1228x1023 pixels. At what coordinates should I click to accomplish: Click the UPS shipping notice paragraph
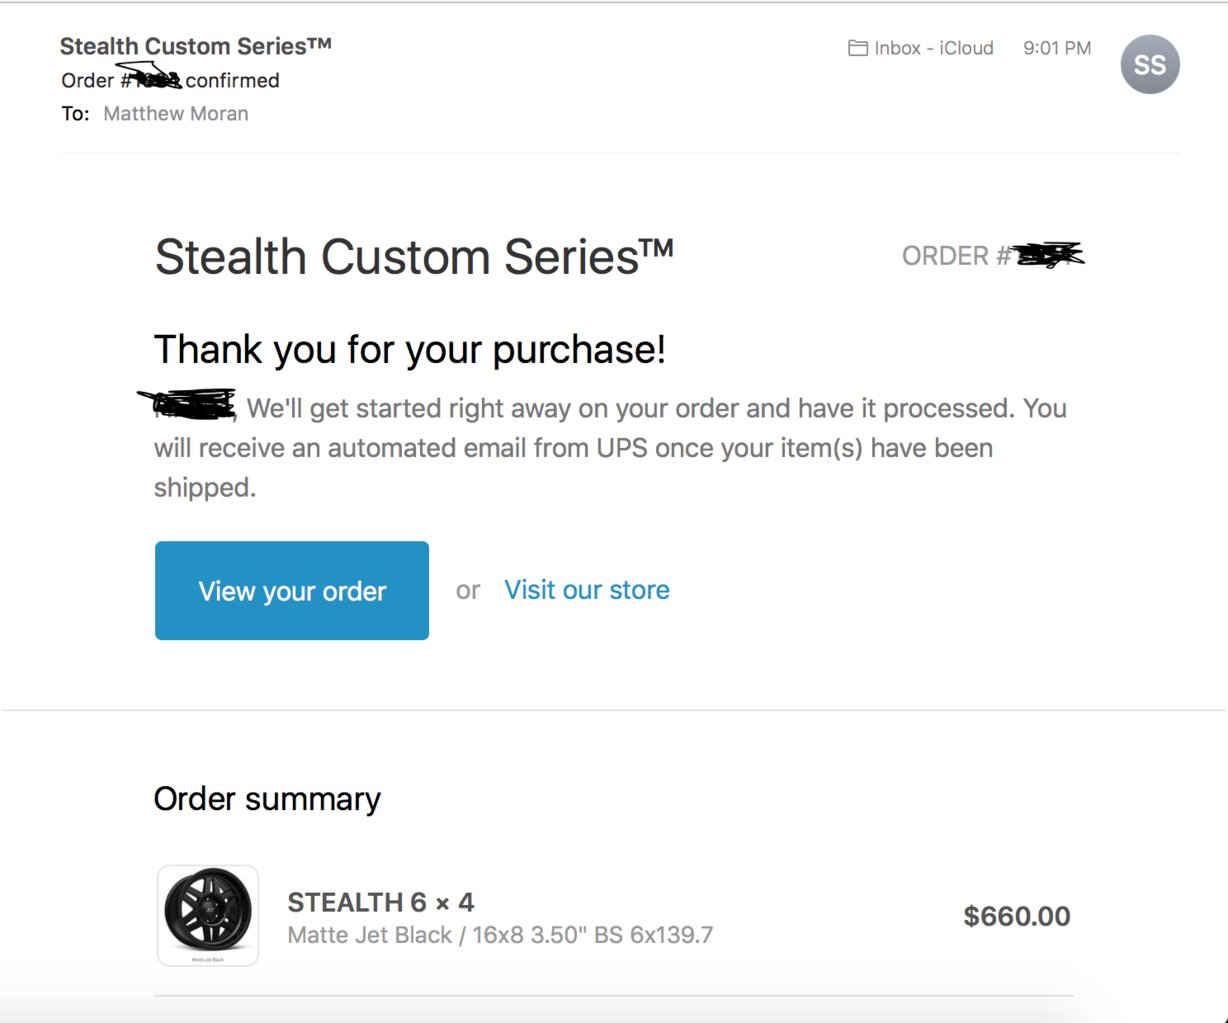click(610, 448)
